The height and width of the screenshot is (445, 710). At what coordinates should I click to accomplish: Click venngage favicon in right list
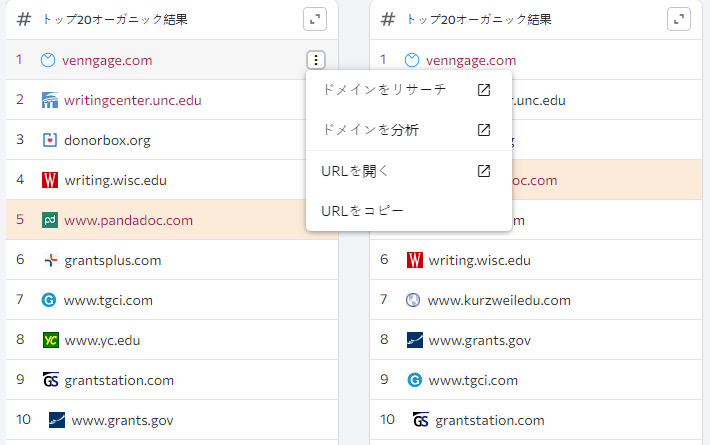coord(412,60)
